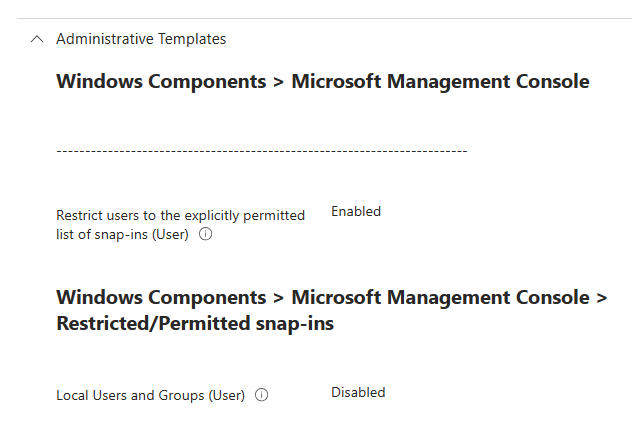Select the Disabled value for Local Users and Groups
Viewport: 632px width, 423px height.
[358, 392]
